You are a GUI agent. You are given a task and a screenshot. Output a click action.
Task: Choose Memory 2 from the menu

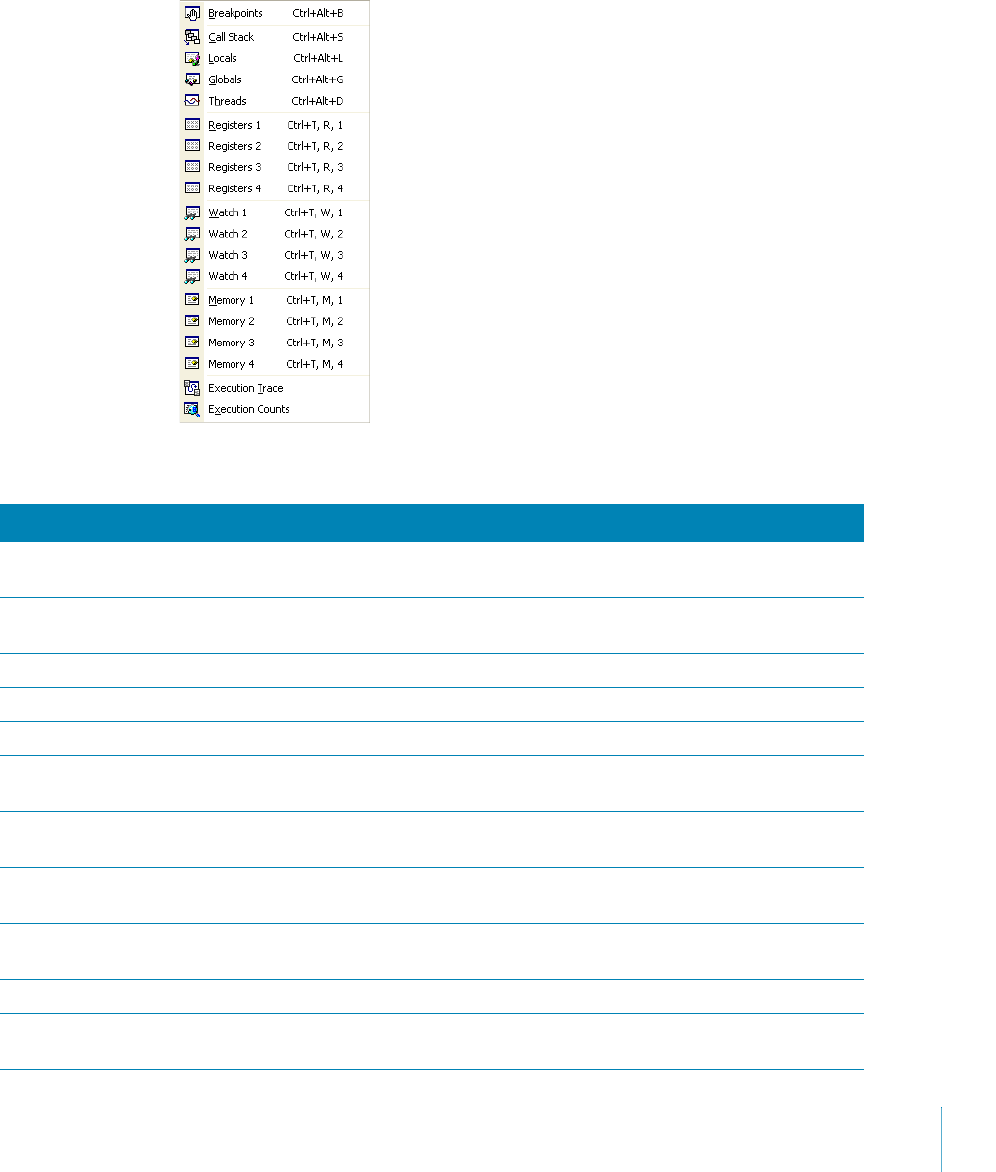pos(275,321)
